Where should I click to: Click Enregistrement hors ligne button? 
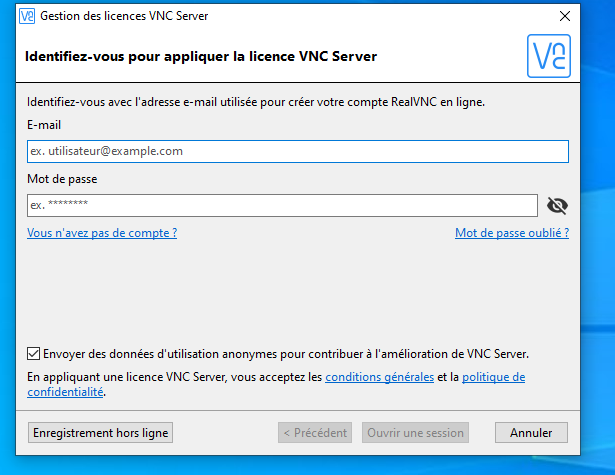(x=100, y=433)
